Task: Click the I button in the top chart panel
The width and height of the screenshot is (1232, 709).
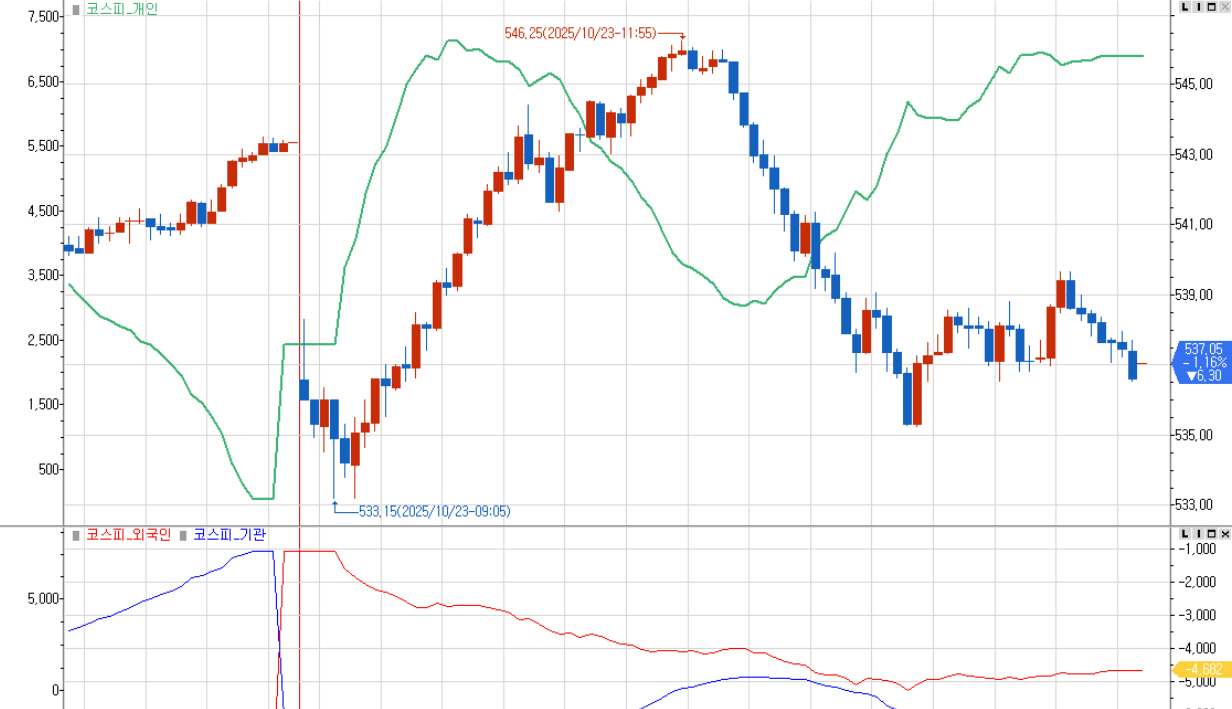Action: click(x=1199, y=7)
